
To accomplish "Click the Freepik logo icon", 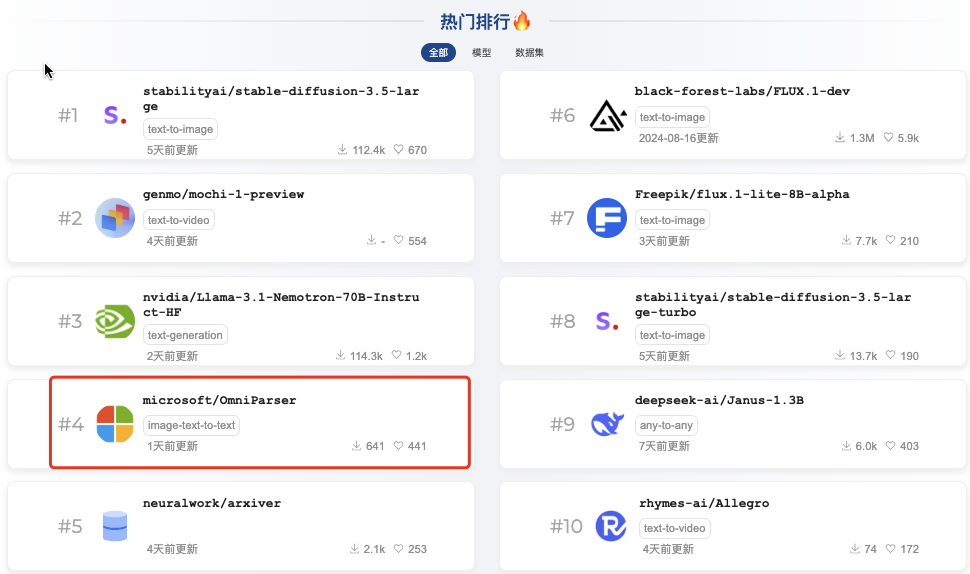I will tap(607, 218).
